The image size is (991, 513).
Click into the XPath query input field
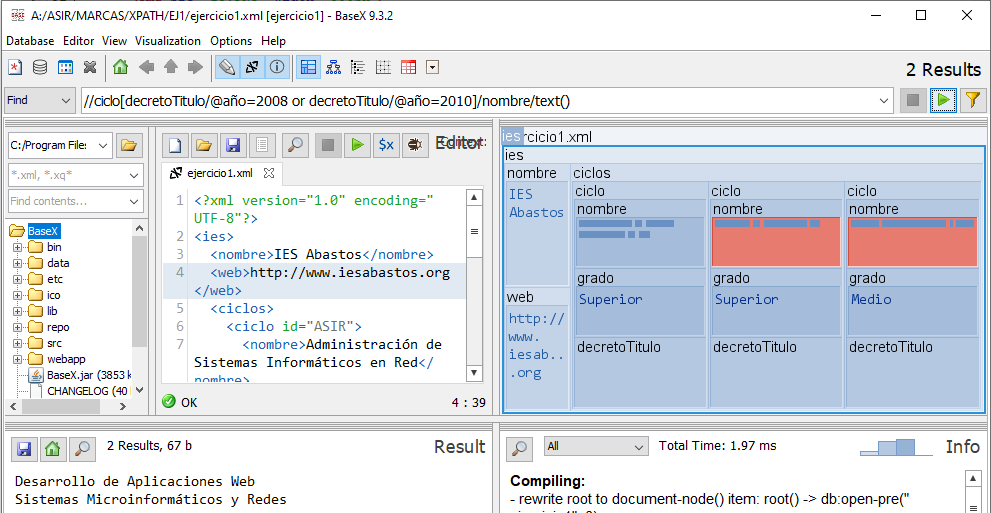coord(480,100)
